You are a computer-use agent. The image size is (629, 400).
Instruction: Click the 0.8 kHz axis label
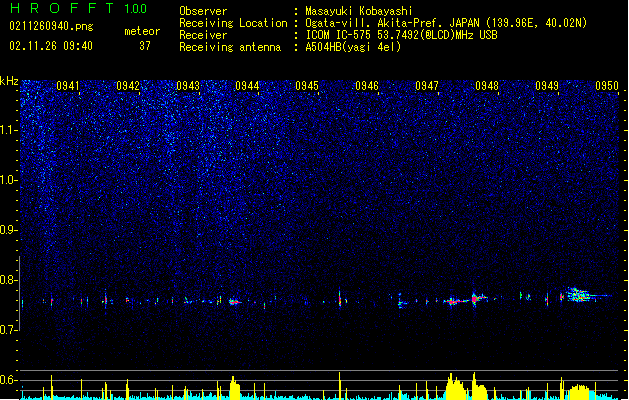coord(9,280)
